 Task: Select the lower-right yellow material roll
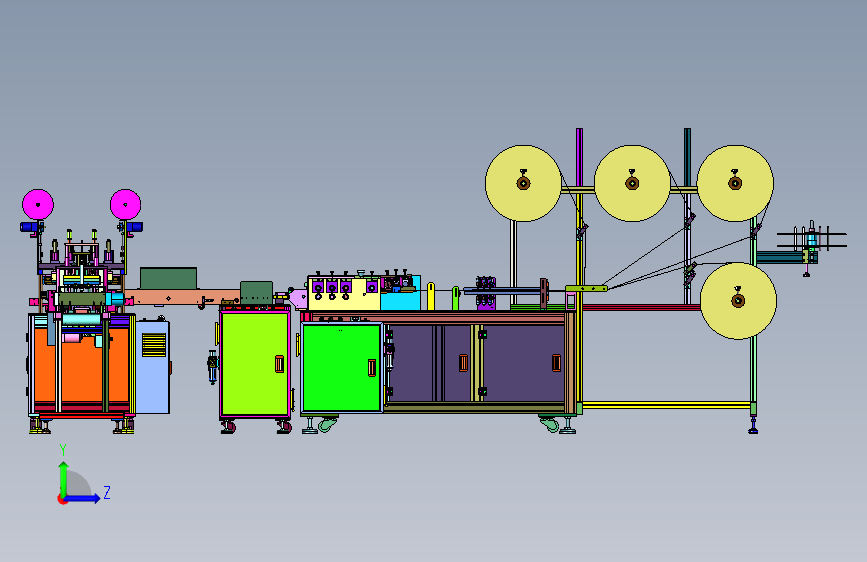point(738,301)
